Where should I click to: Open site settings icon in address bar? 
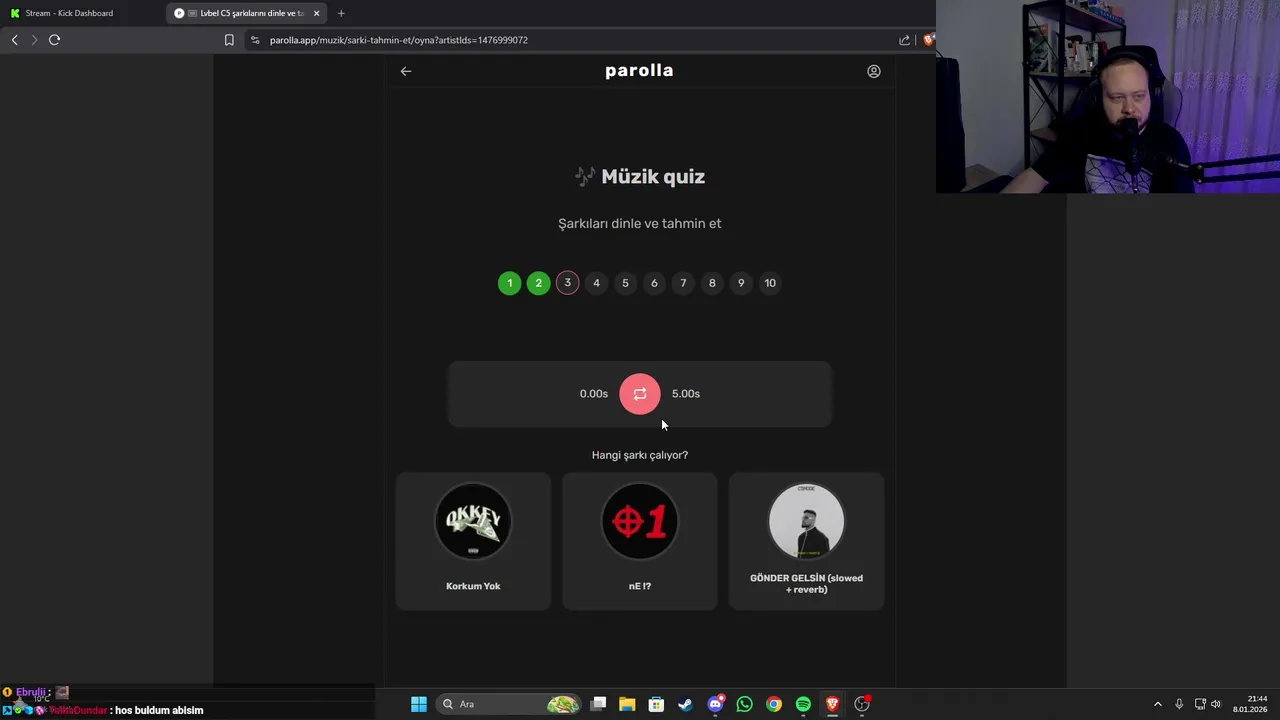(255, 40)
